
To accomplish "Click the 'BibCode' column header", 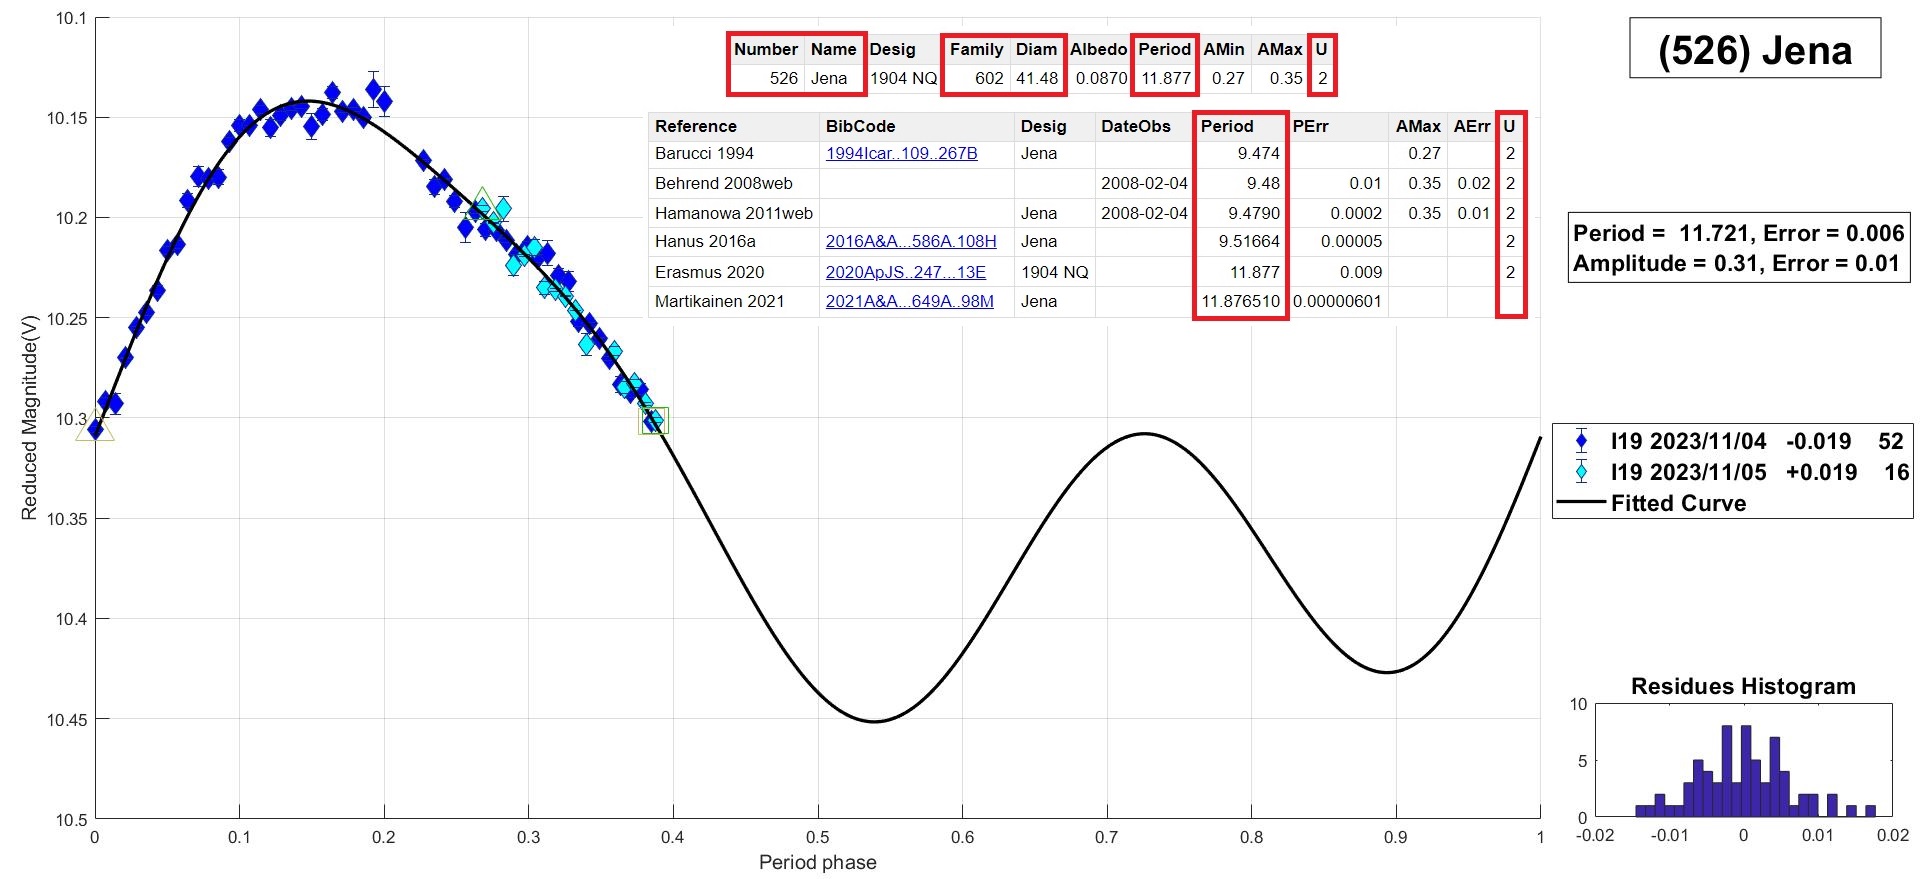I will (x=860, y=126).
